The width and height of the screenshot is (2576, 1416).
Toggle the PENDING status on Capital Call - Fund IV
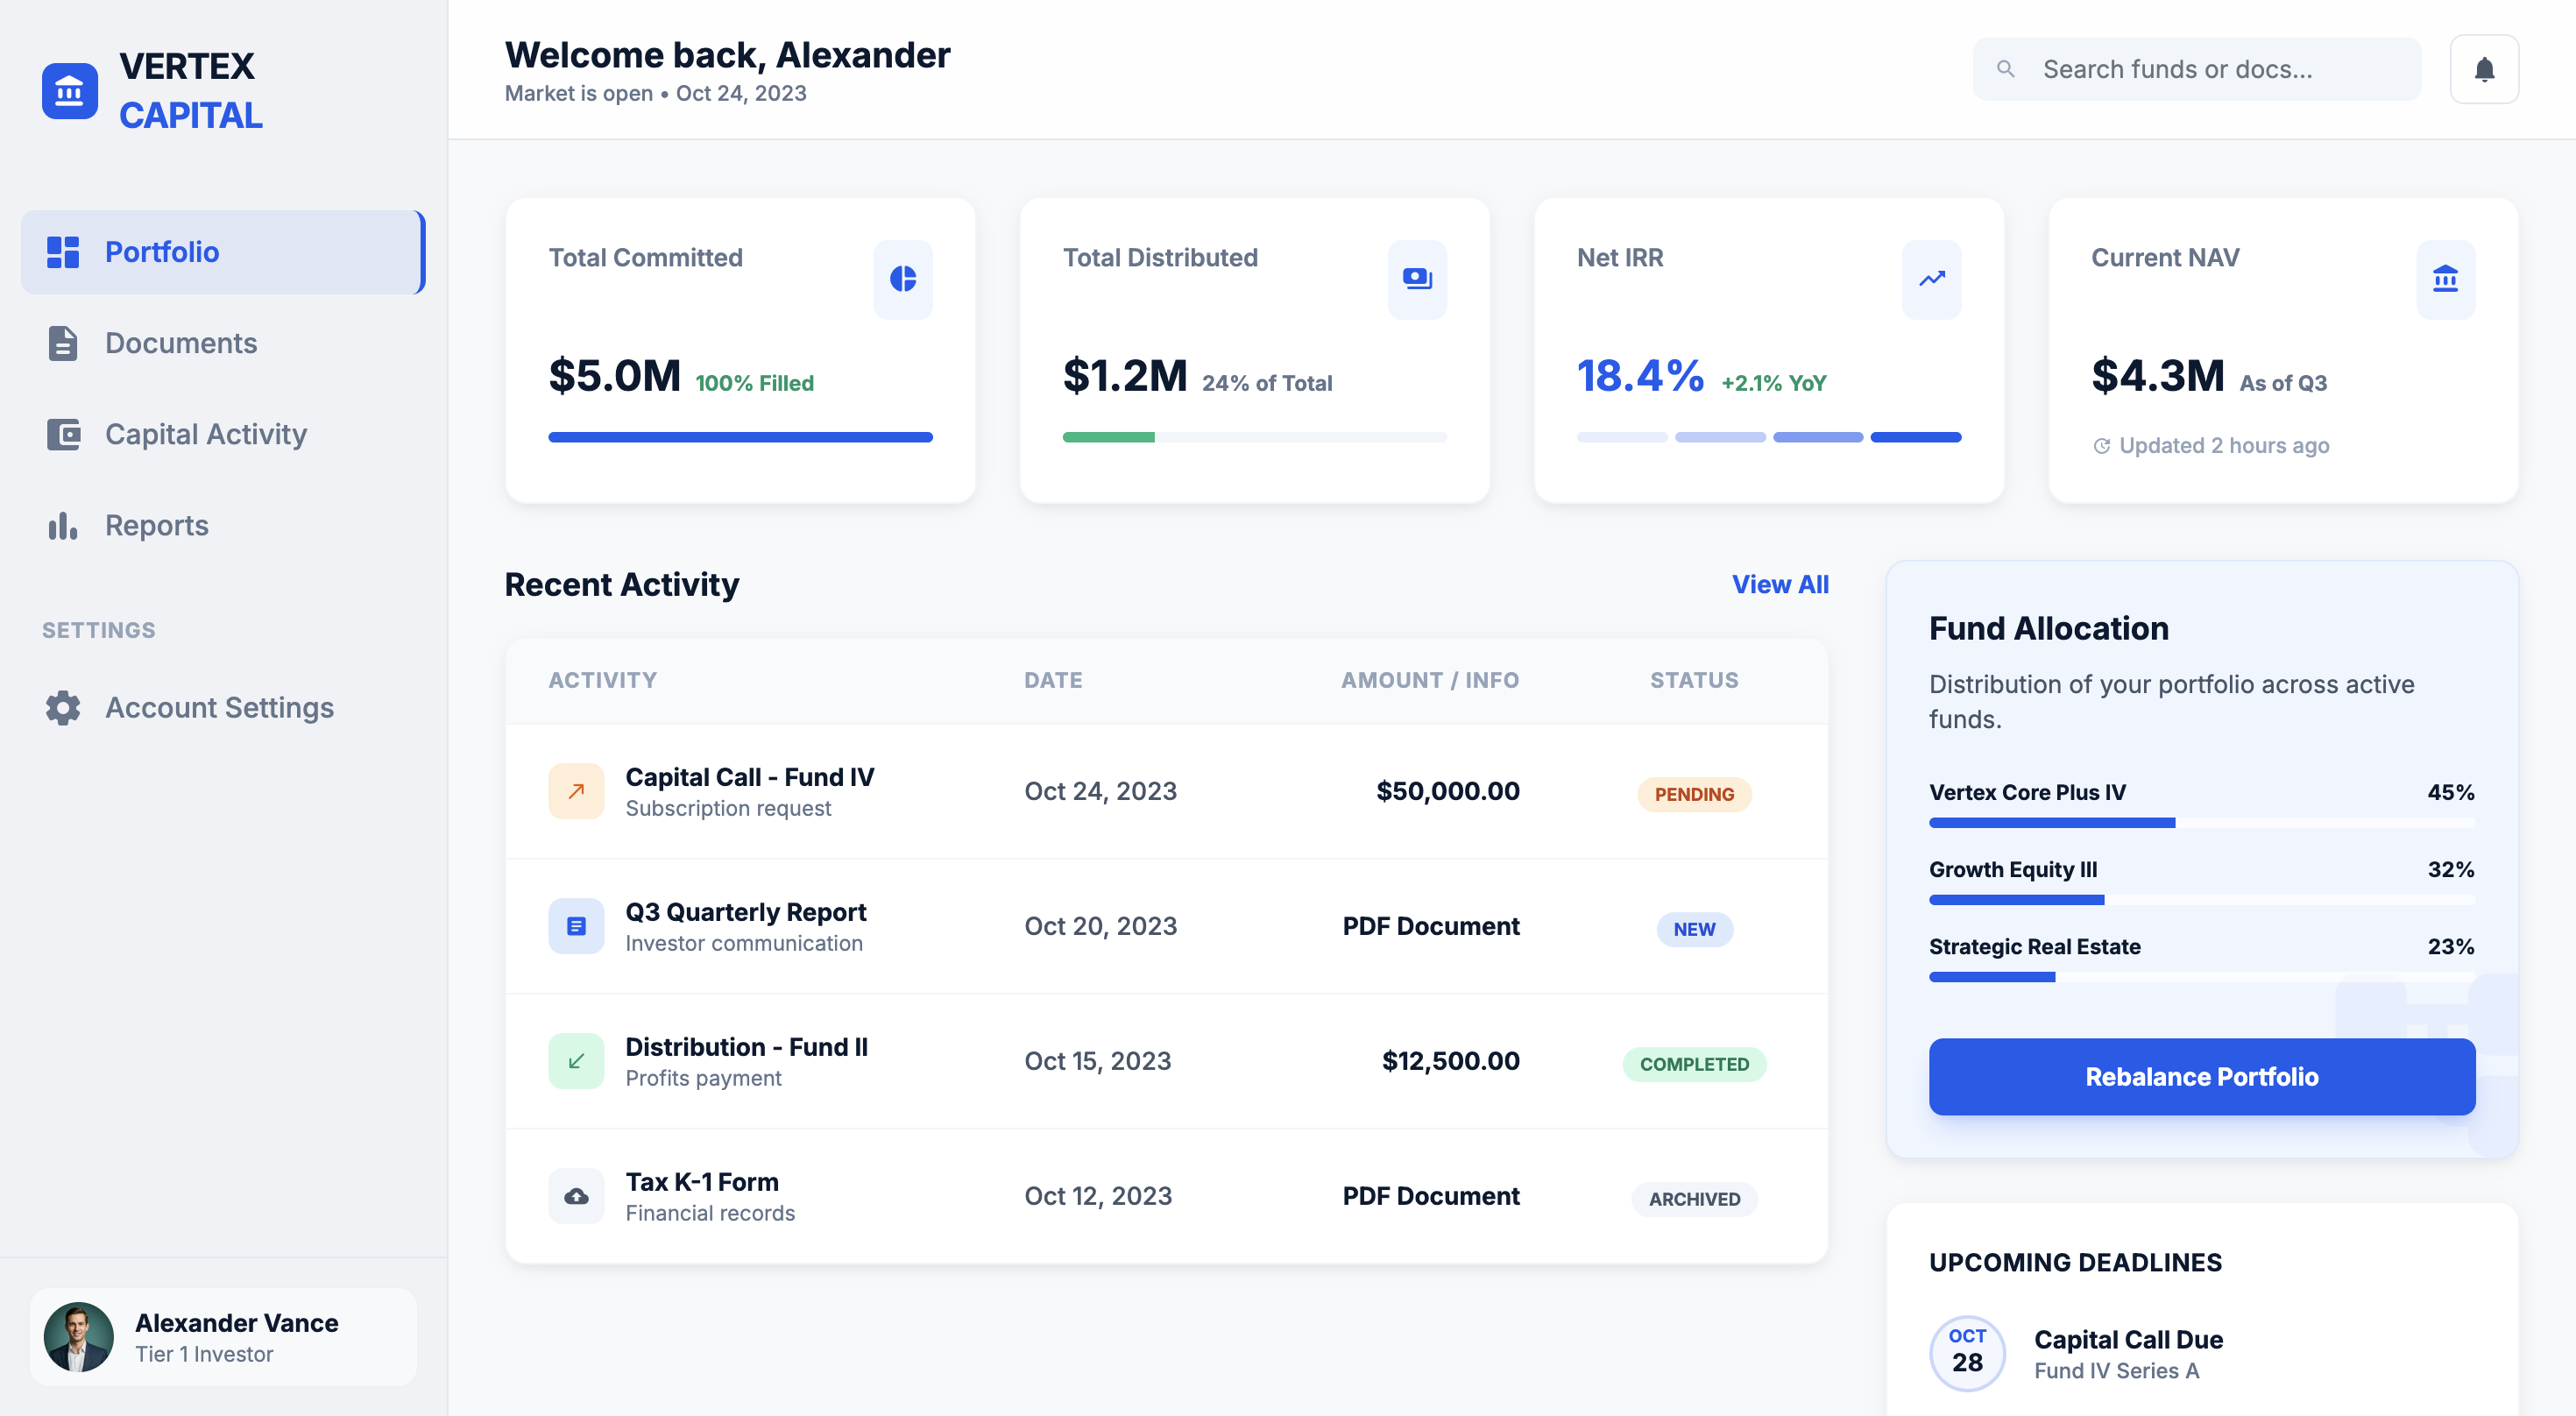point(1693,794)
